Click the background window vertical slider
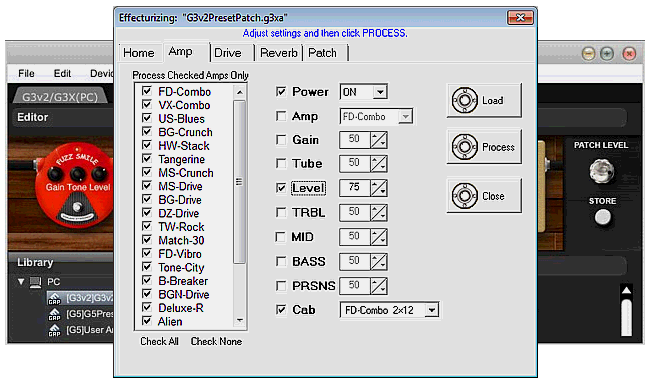Image resolution: width=649 pixels, height=383 pixels. tap(626, 317)
